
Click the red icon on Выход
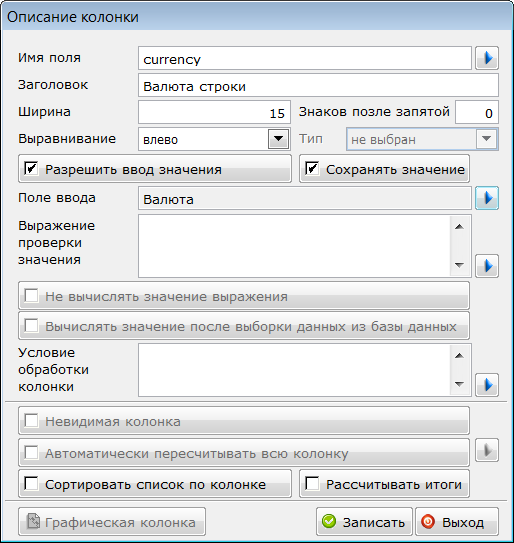[x=428, y=521]
